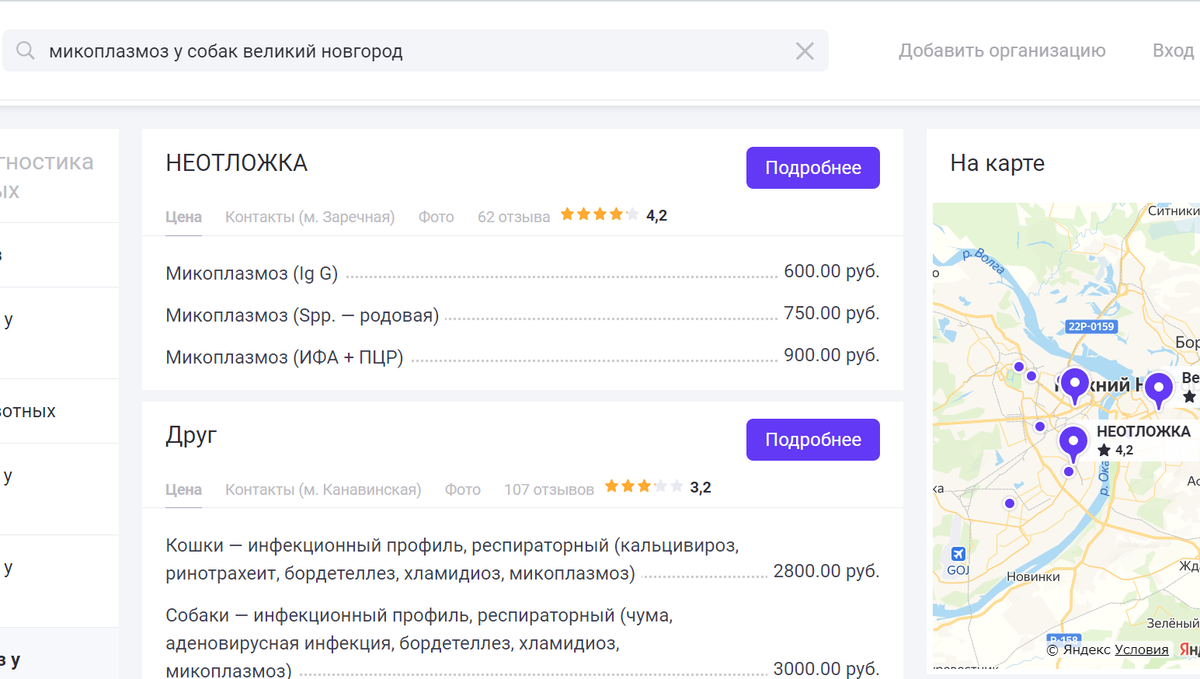The image size is (1200, 679).
Task: Open Фото tab in НЕОТЛОЖКА card
Action: click(x=436, y=216)
